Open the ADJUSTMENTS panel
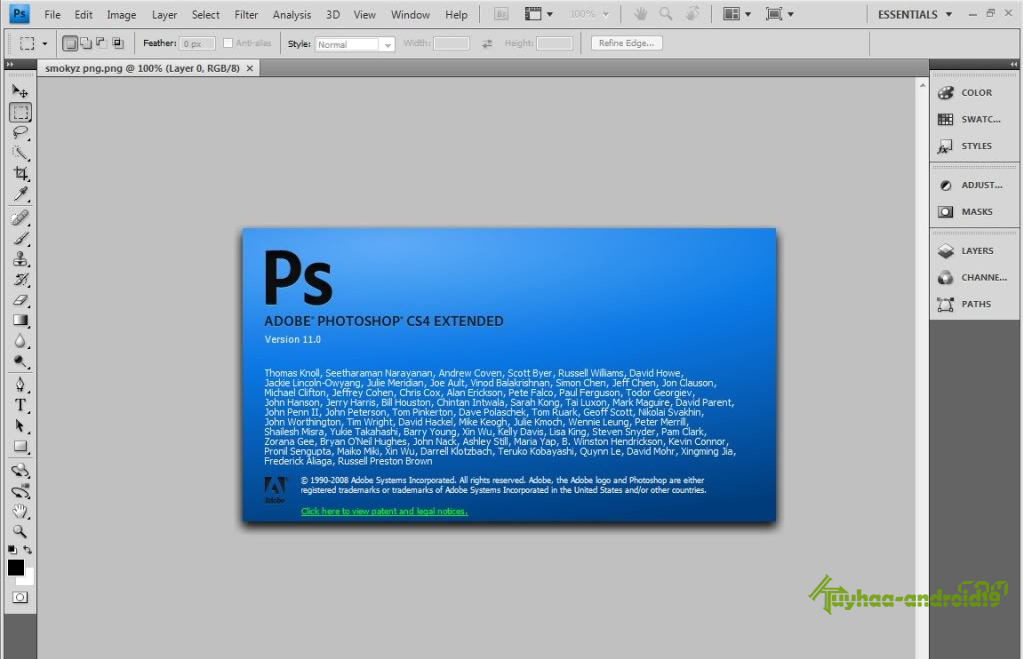This screenshot has height=659, width=1023. pos(973,185)
